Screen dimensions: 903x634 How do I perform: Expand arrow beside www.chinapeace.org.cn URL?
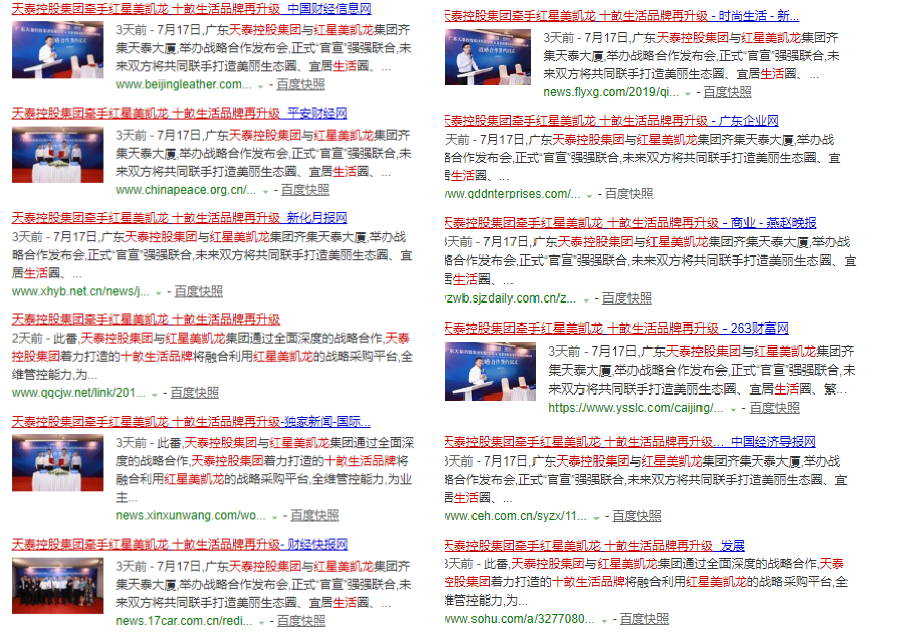pyautogui.click(x=265, y=191)
